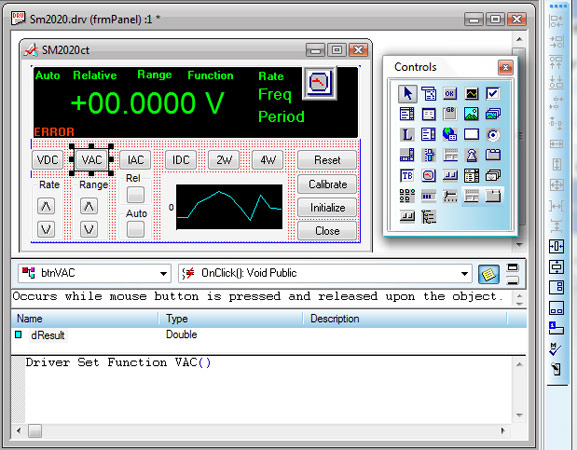
Task: Toggle the Rel button on the panel
Action: pos(135,195)
